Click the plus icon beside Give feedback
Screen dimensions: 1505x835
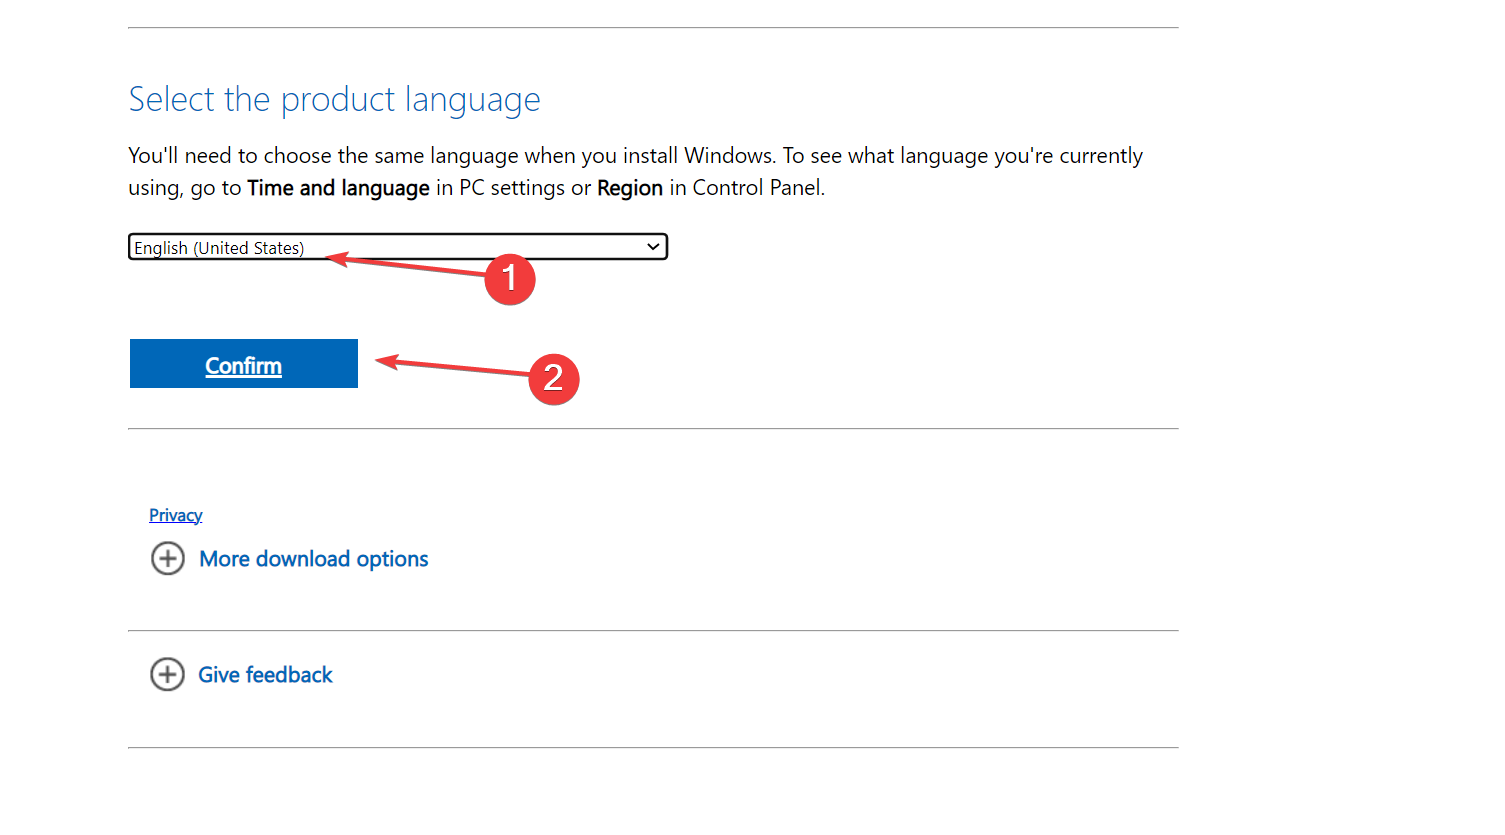tap(168, 675)
